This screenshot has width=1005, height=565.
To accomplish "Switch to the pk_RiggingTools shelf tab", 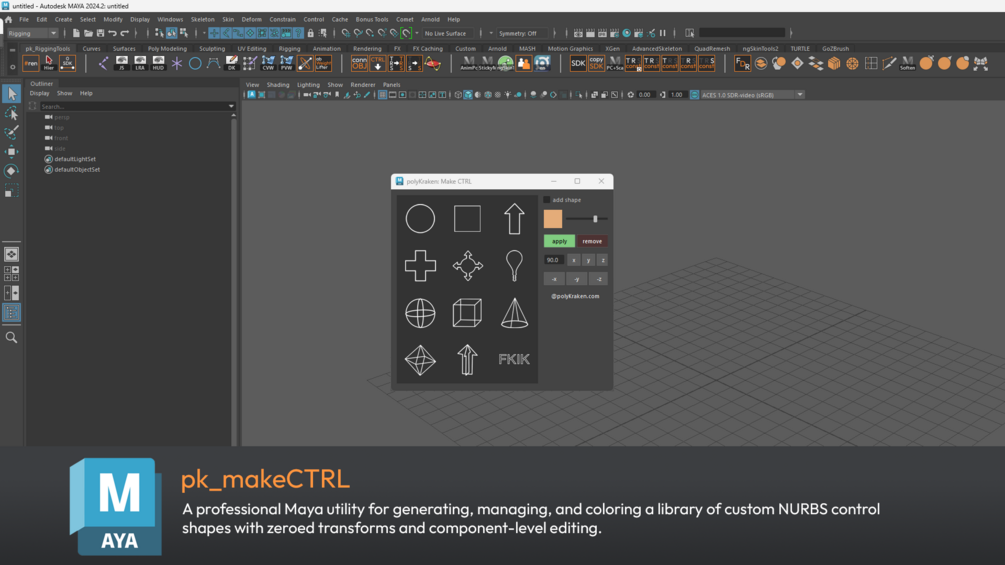I will pos(48,49).
